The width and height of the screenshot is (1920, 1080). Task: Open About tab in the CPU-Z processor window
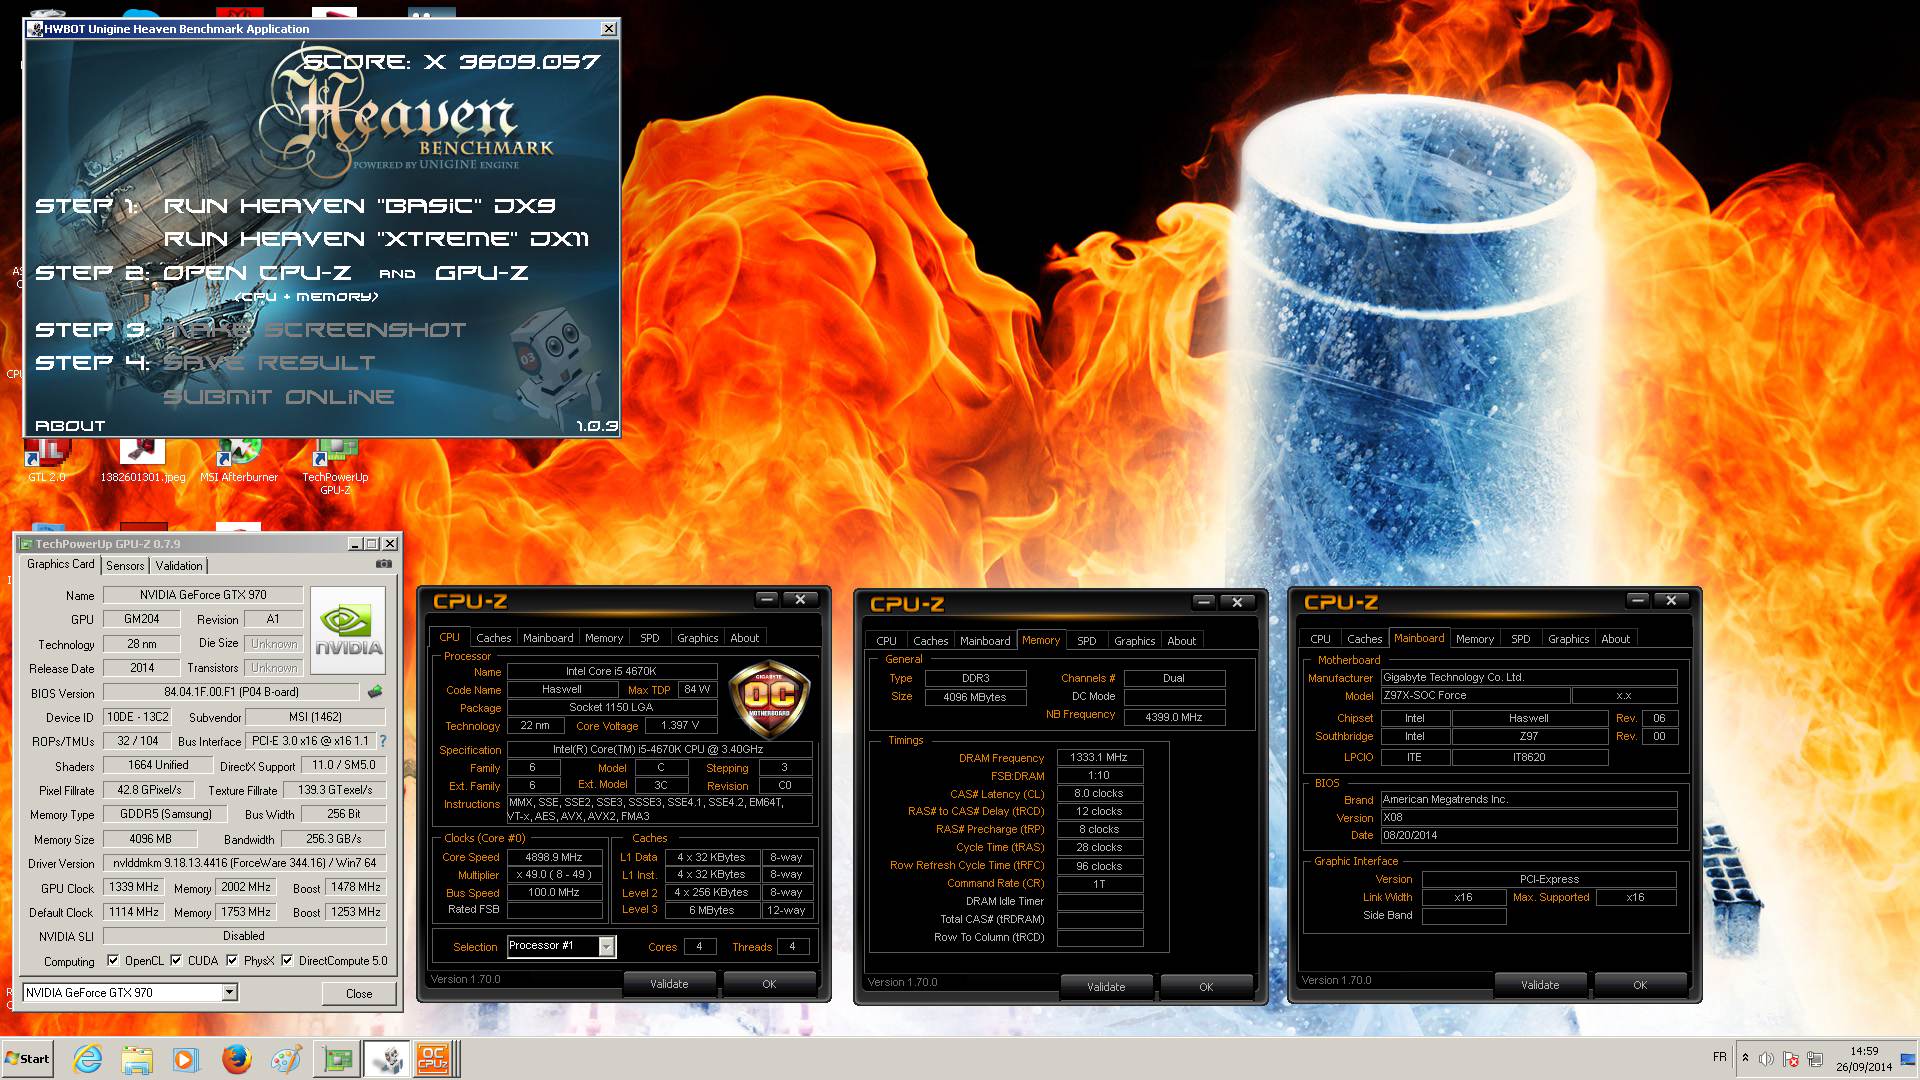pyautogui.click(x=744, y=638)
